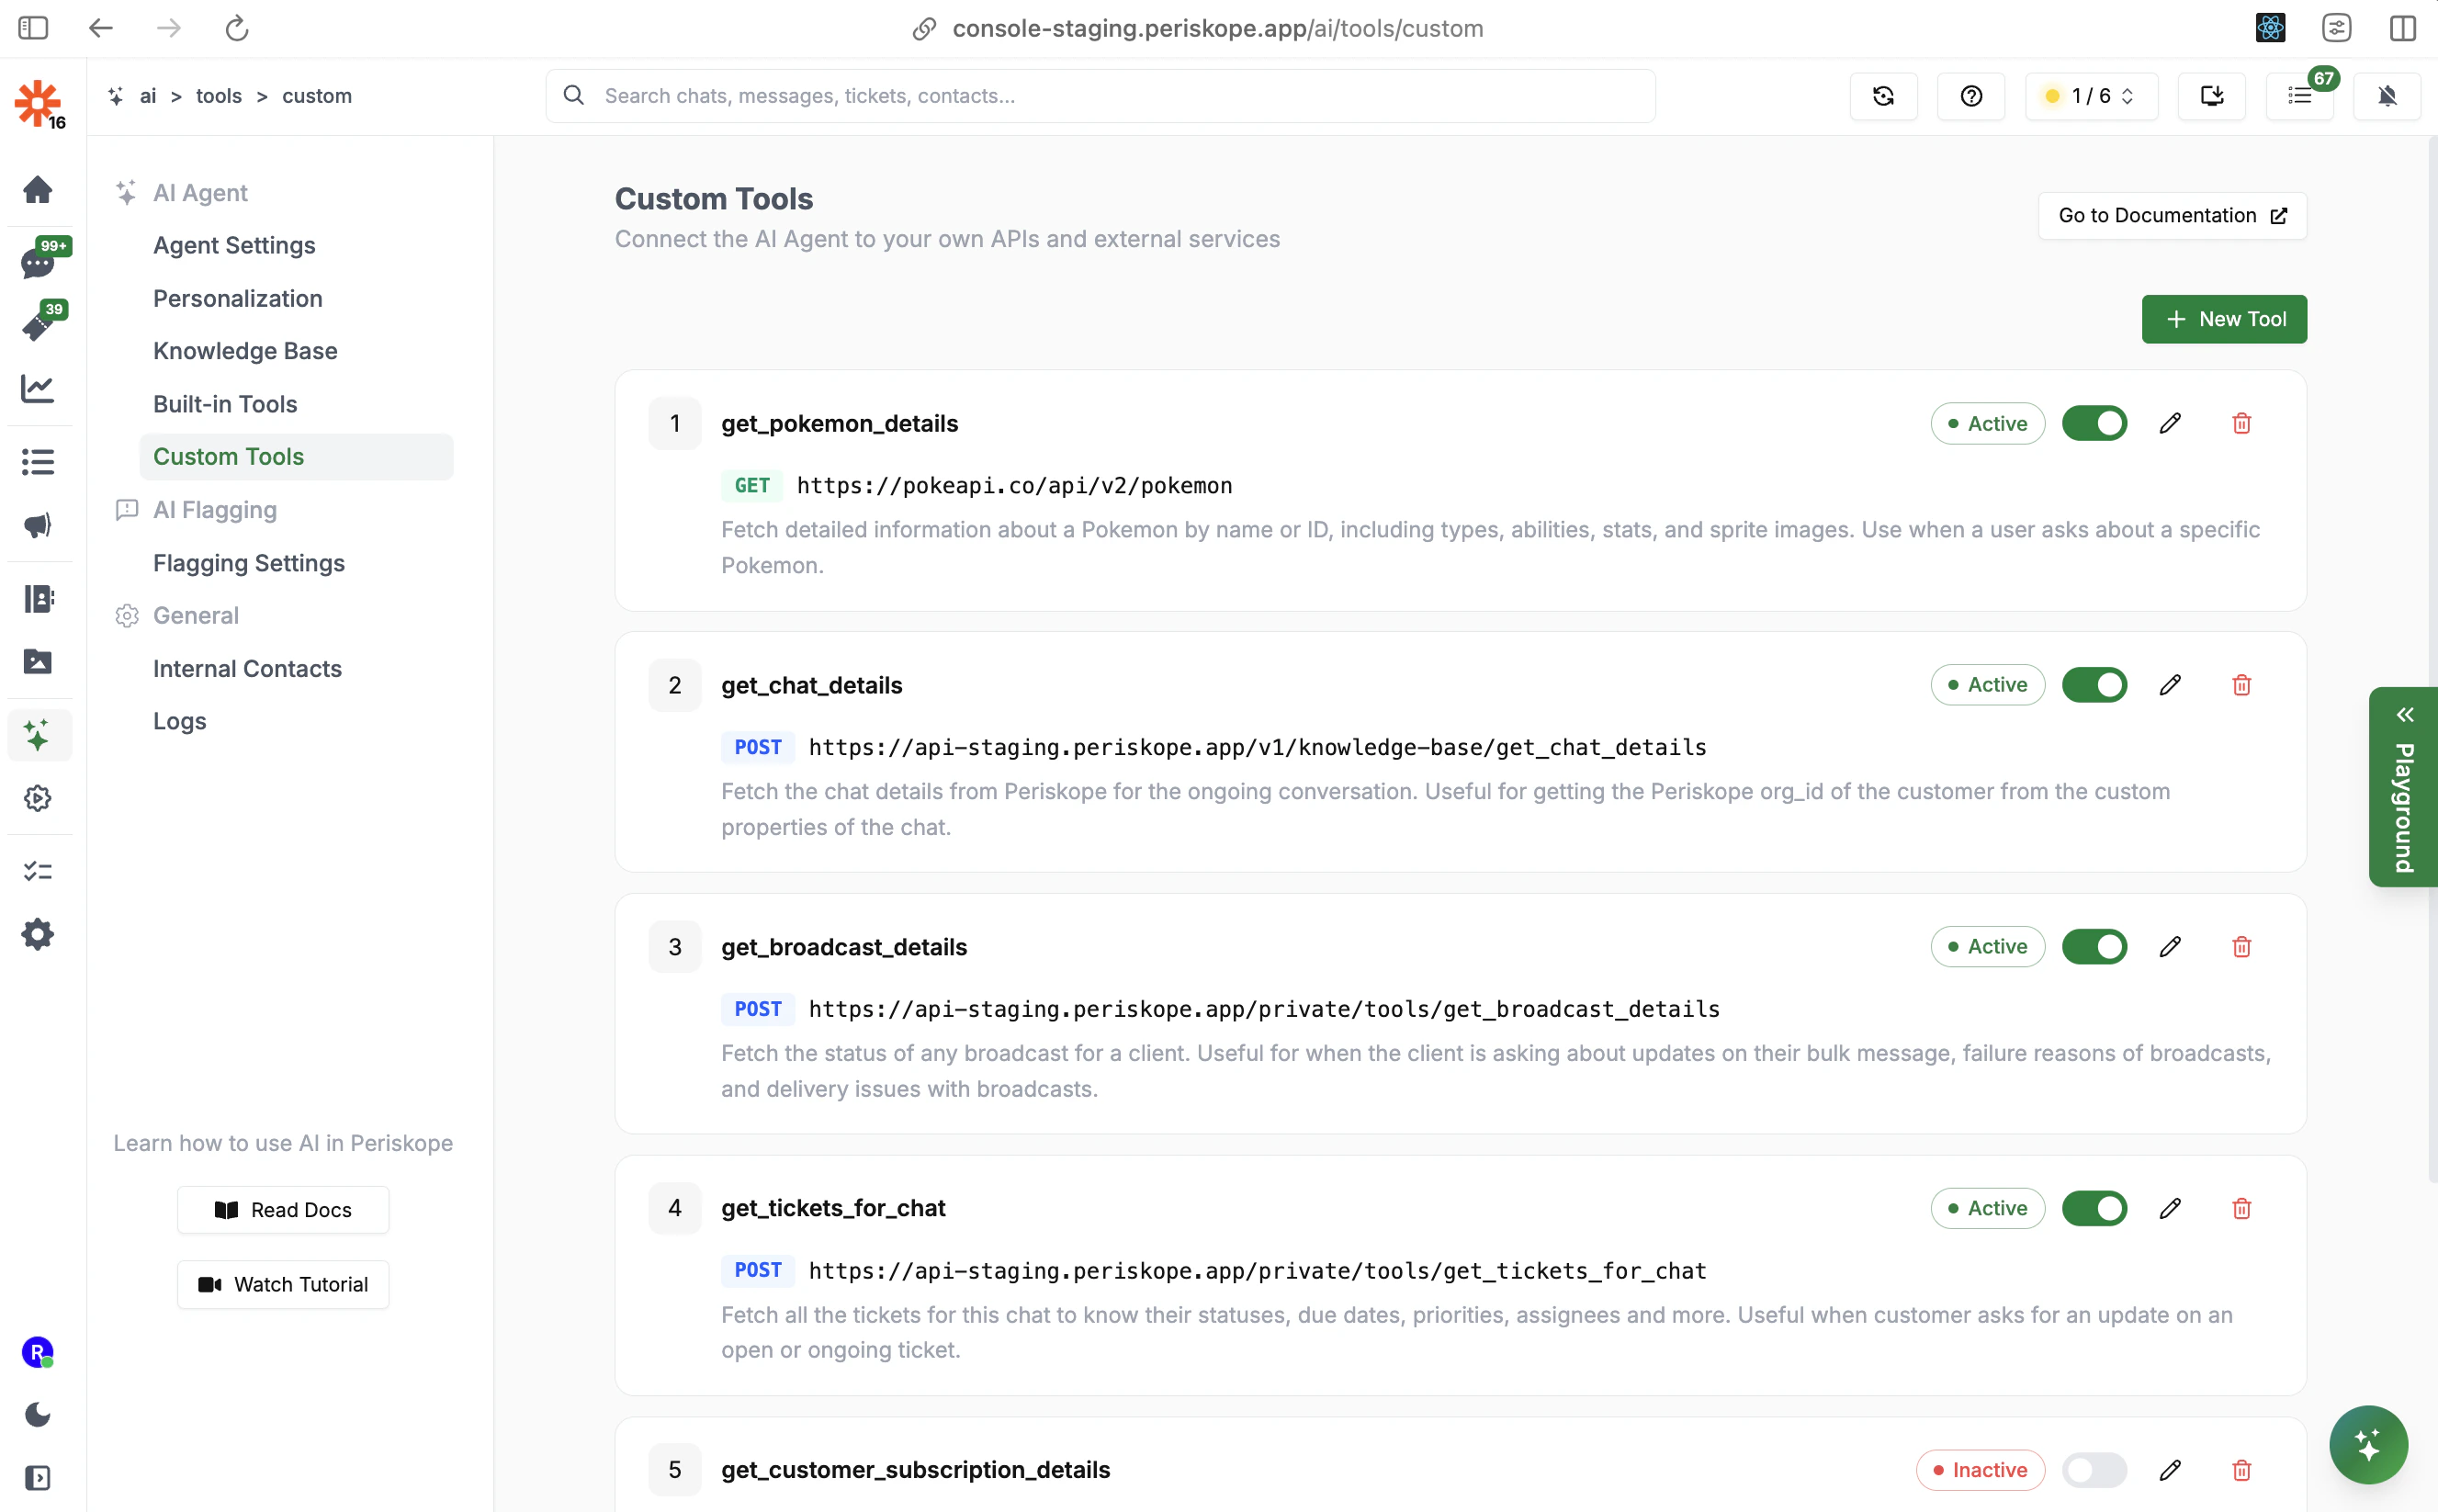Click the pokeapi URL text
The width and height of the screenshot is (2438, 1512).
click(1014, 486)
